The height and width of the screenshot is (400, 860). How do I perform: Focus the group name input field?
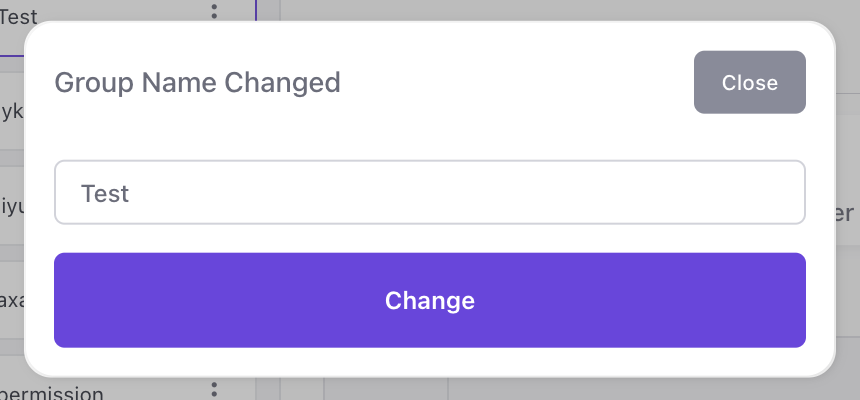(x=429, y=192)
